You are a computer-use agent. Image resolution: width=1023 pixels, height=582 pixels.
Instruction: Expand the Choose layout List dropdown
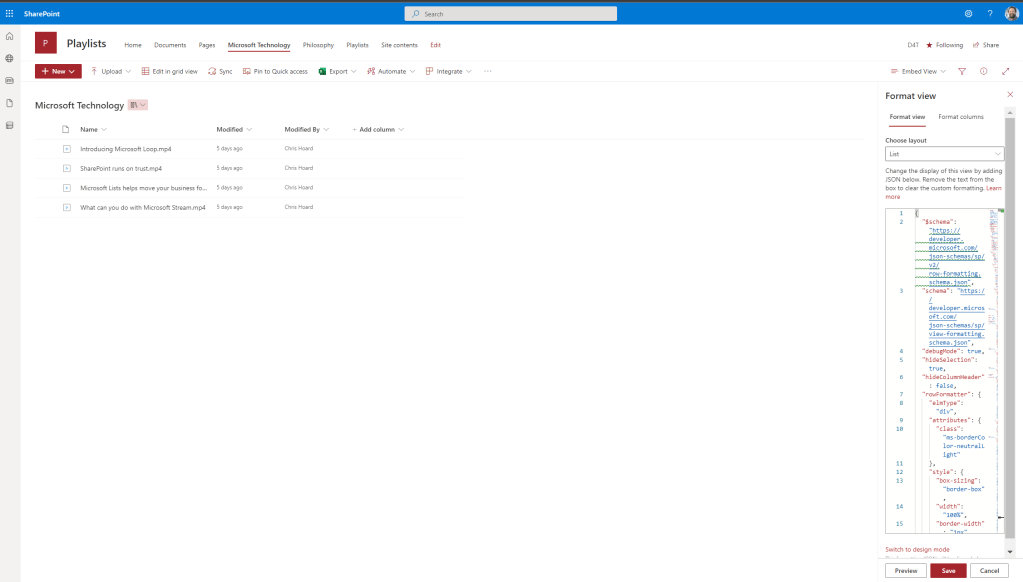(x=944, y=154)
